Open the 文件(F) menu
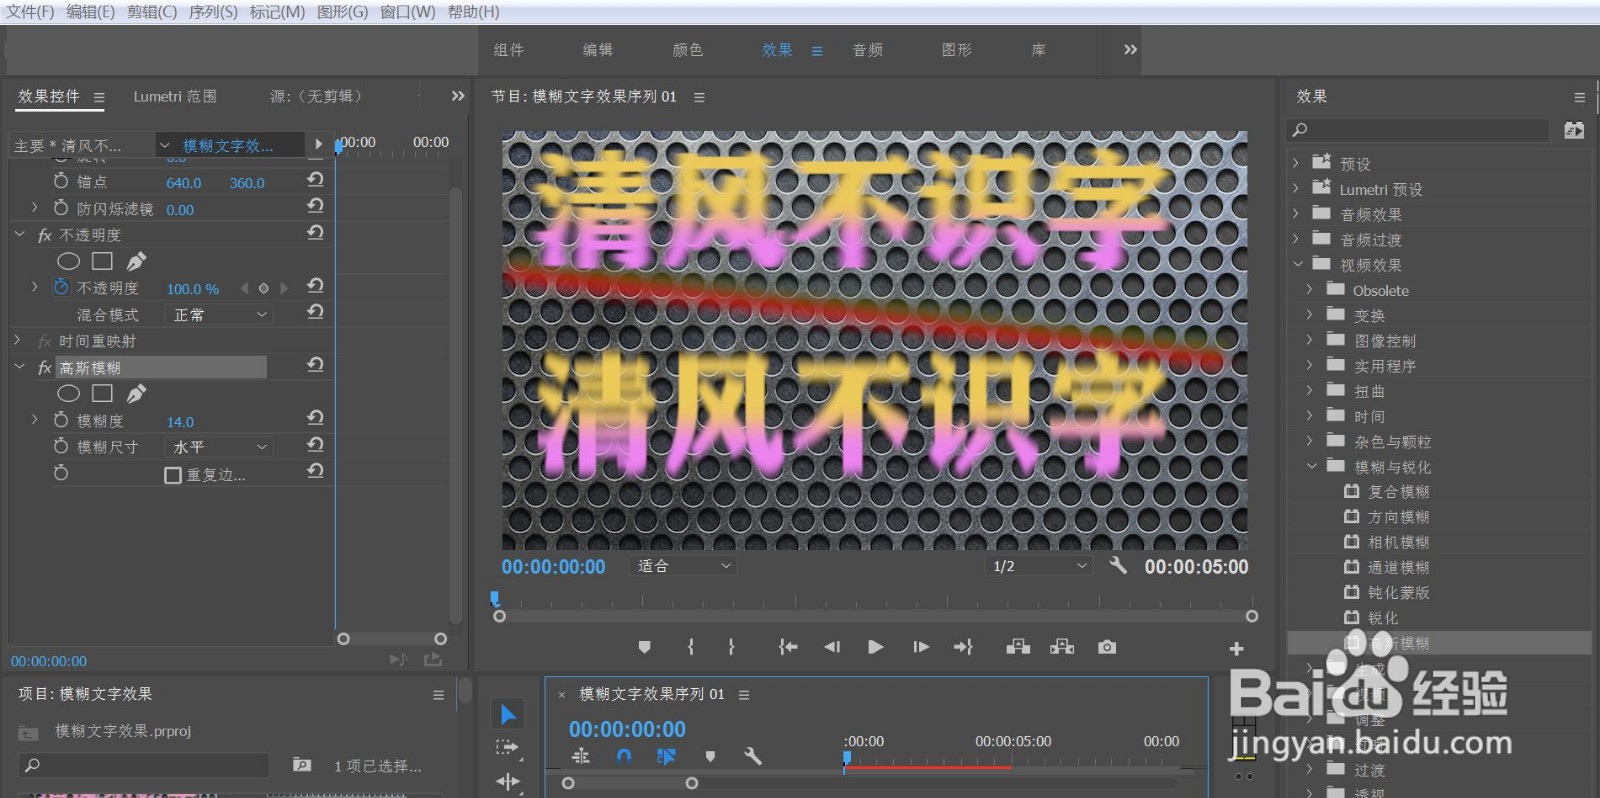Screen dimensions: 1600x798 pos(30,12)
